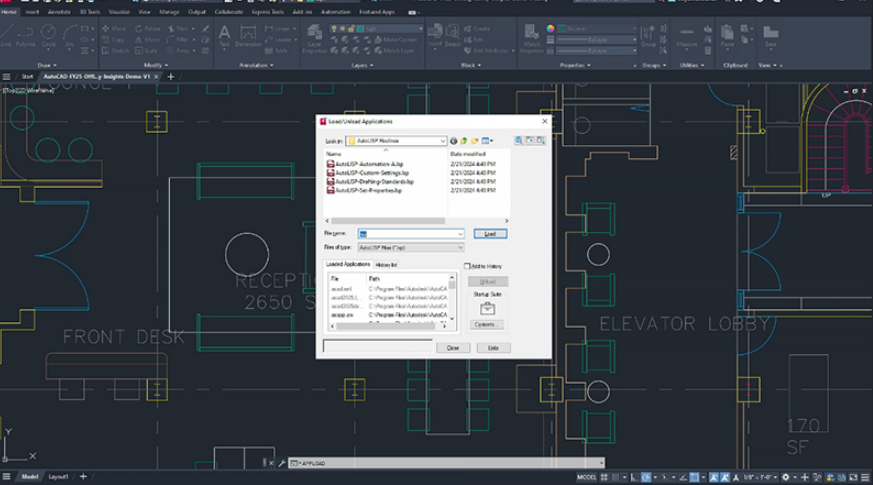Click the Close button in dialog
The image size is (873, 485).
(452, 347)
